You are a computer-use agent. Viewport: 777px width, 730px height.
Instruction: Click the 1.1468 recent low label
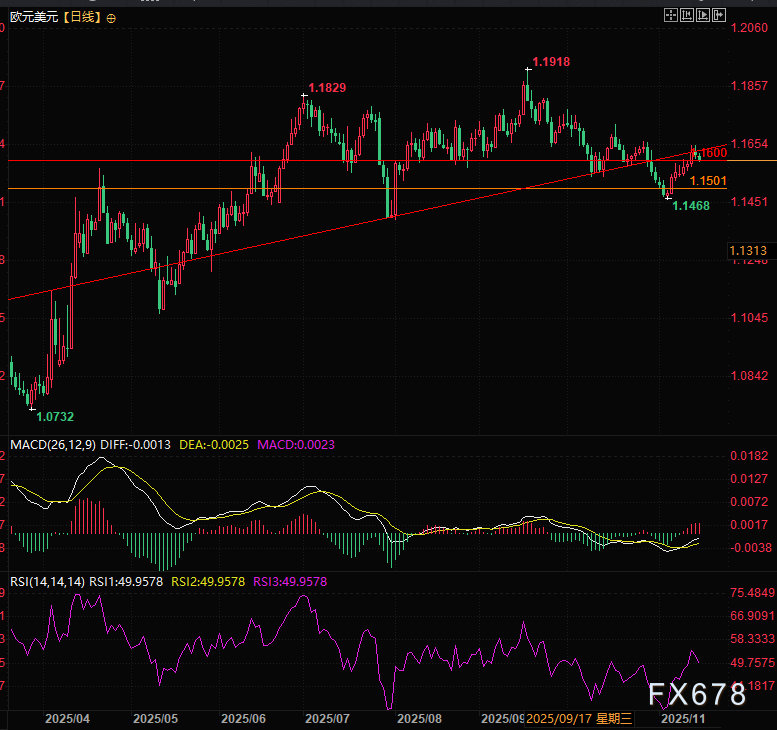pos(691,205)
